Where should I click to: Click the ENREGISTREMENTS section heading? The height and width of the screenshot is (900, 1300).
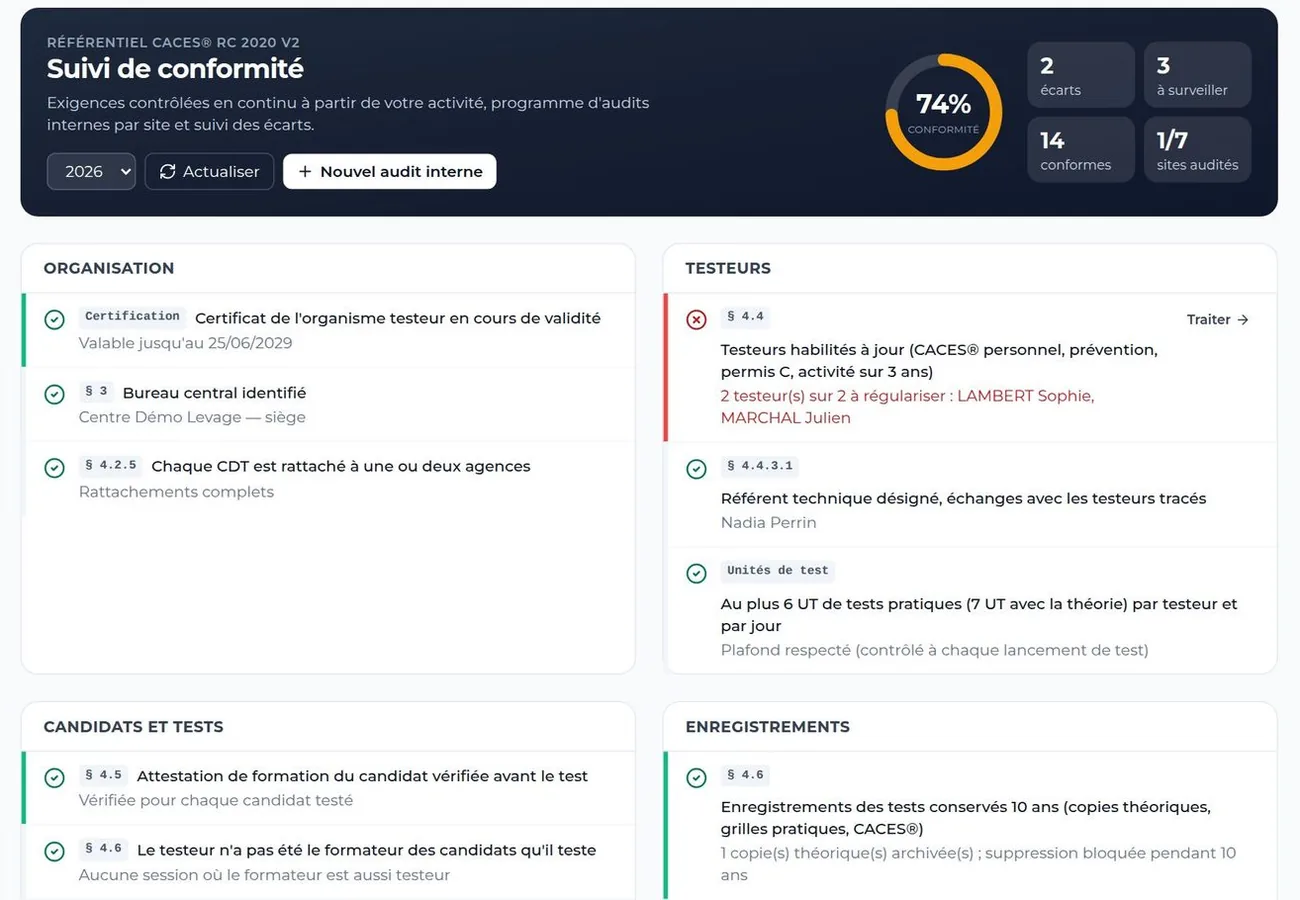click(768, 727)
